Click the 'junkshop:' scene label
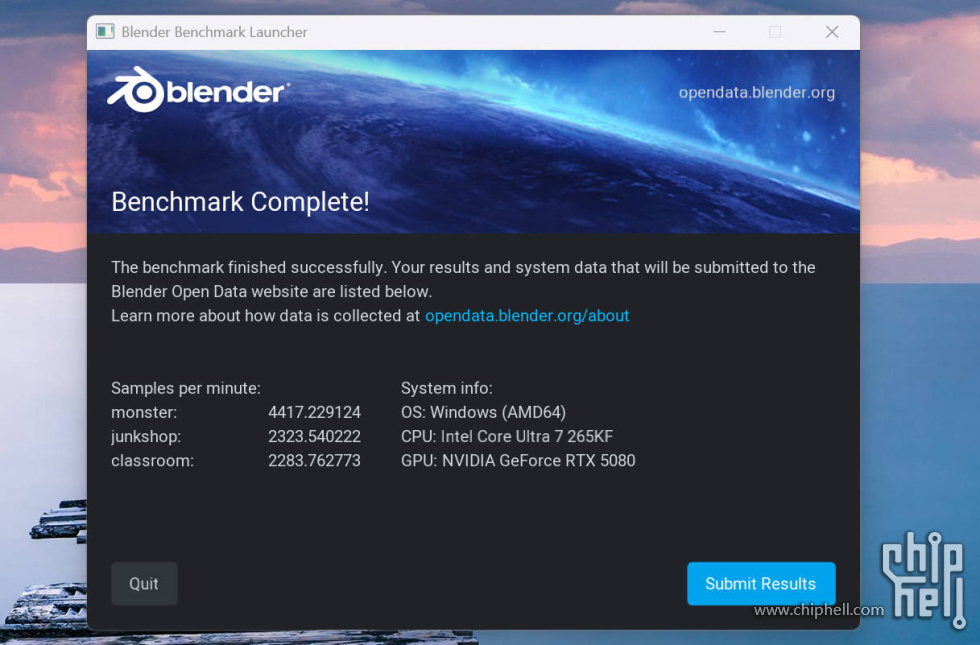 pos(146,436)
